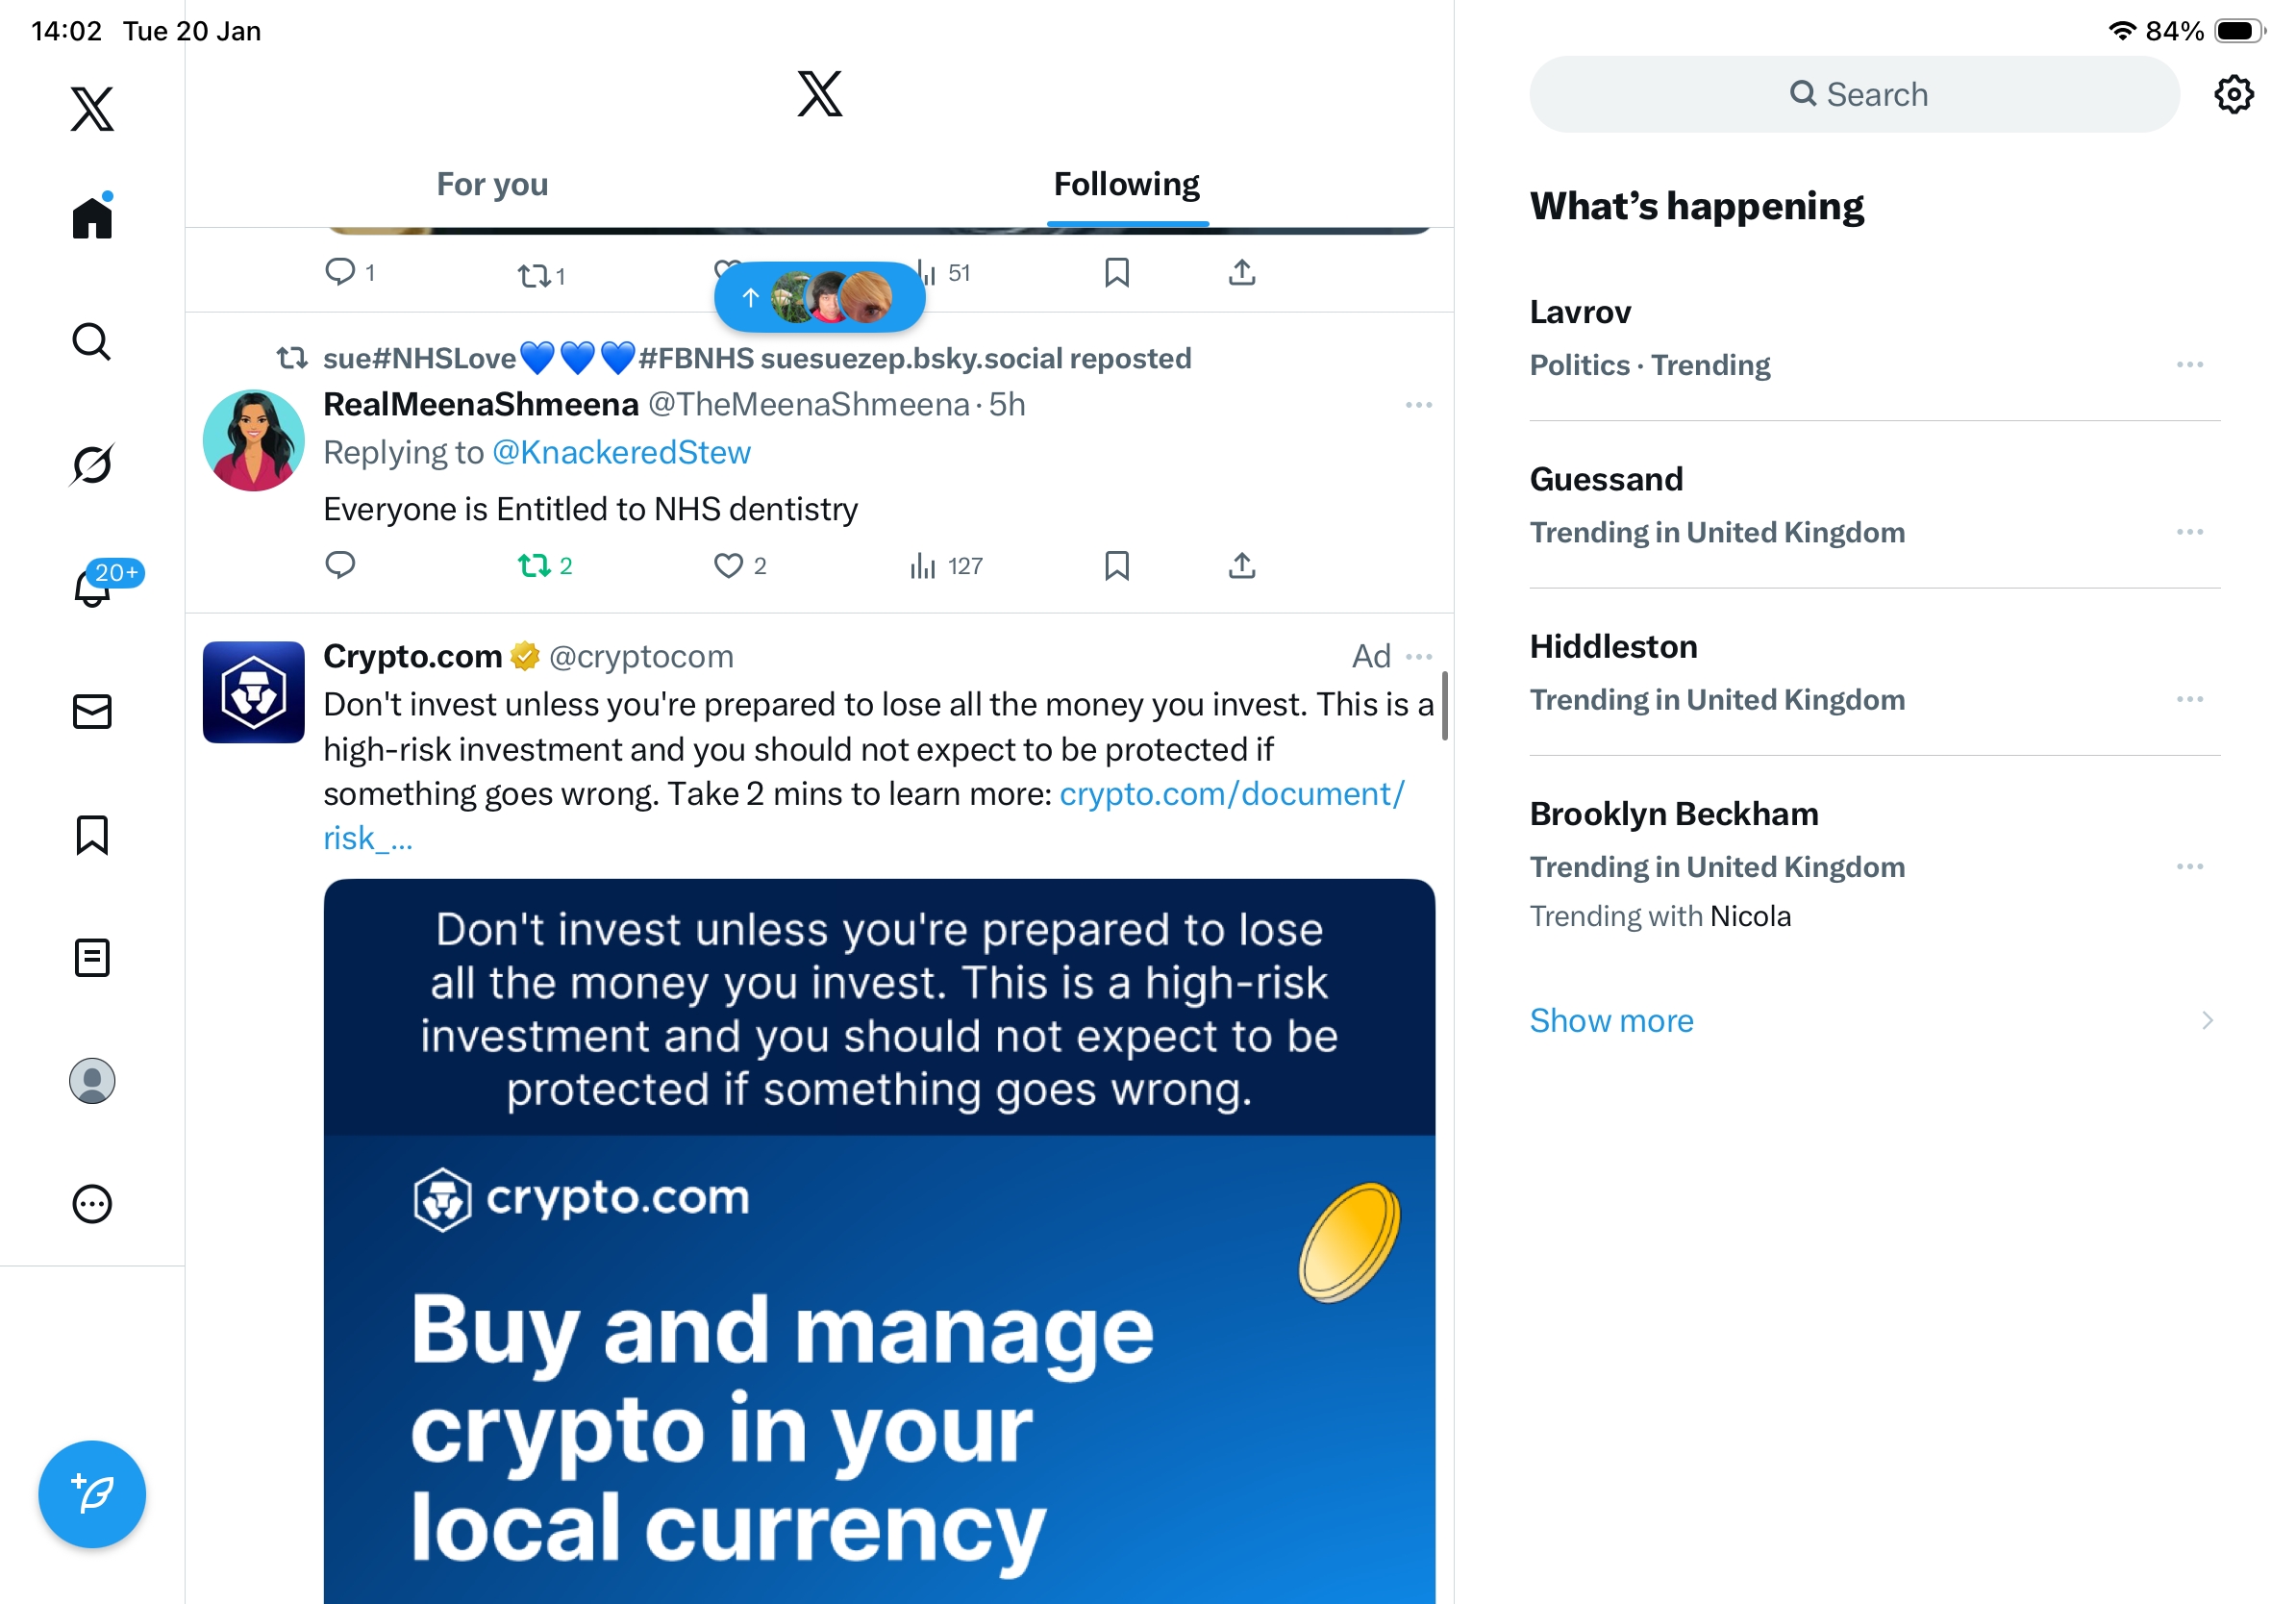Image resolution: width=2296 pixels, height=1604 pixels.
Task: Open more options on Crypto.com ad
Action: (1418, 657)
